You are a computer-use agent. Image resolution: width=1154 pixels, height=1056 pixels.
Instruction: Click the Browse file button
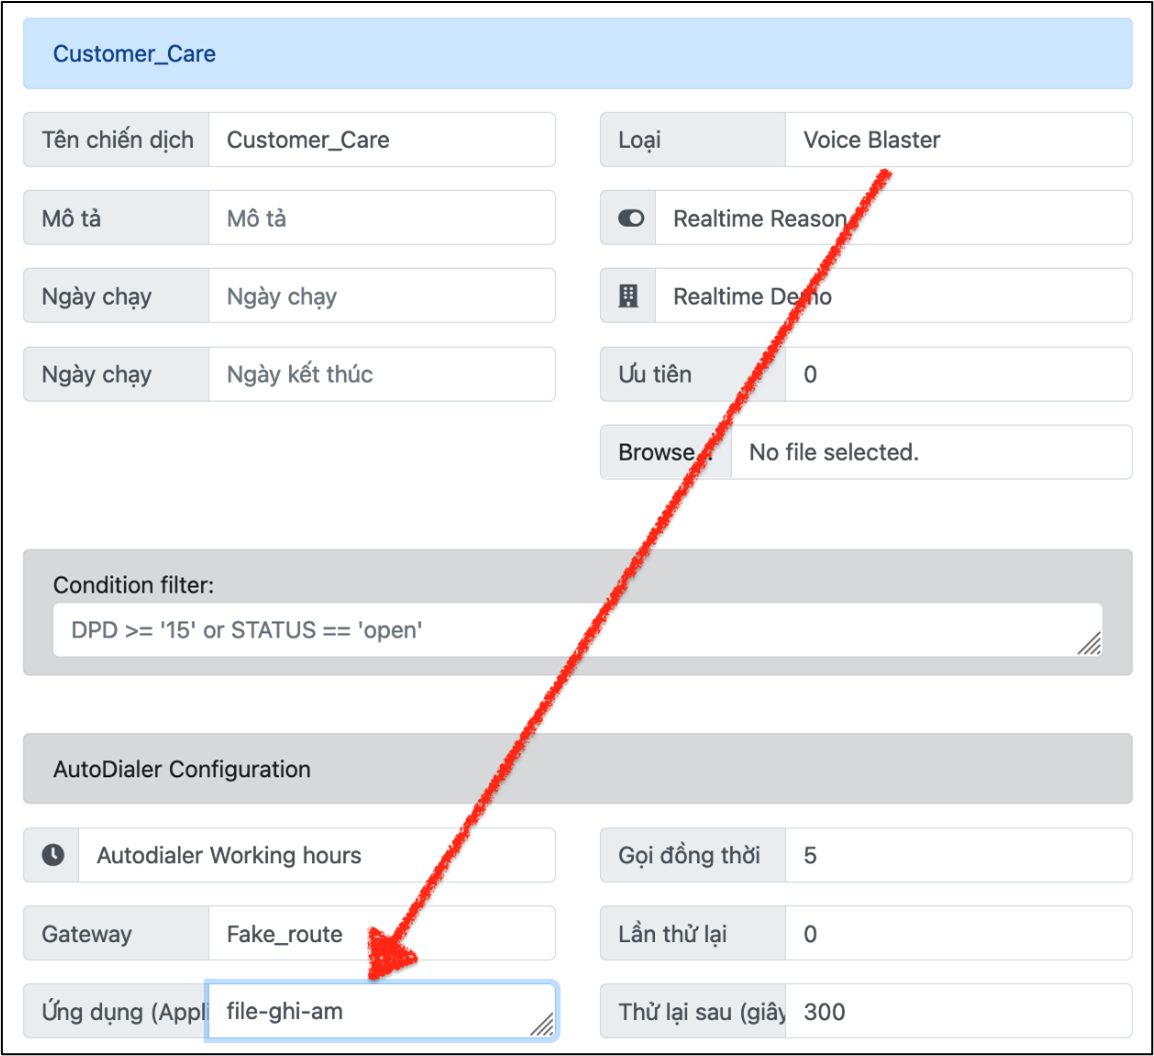(x=665, y=452)
